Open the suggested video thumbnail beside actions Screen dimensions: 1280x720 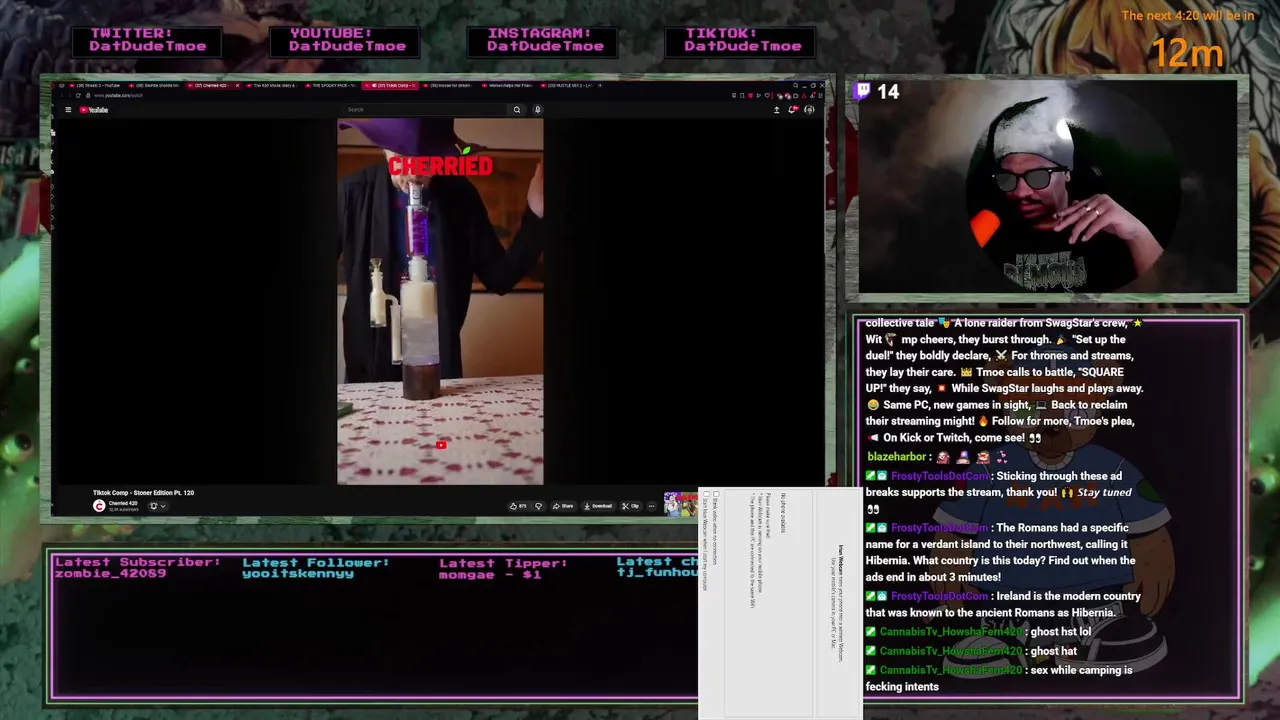pyautogui.click(x=681, y=505)
